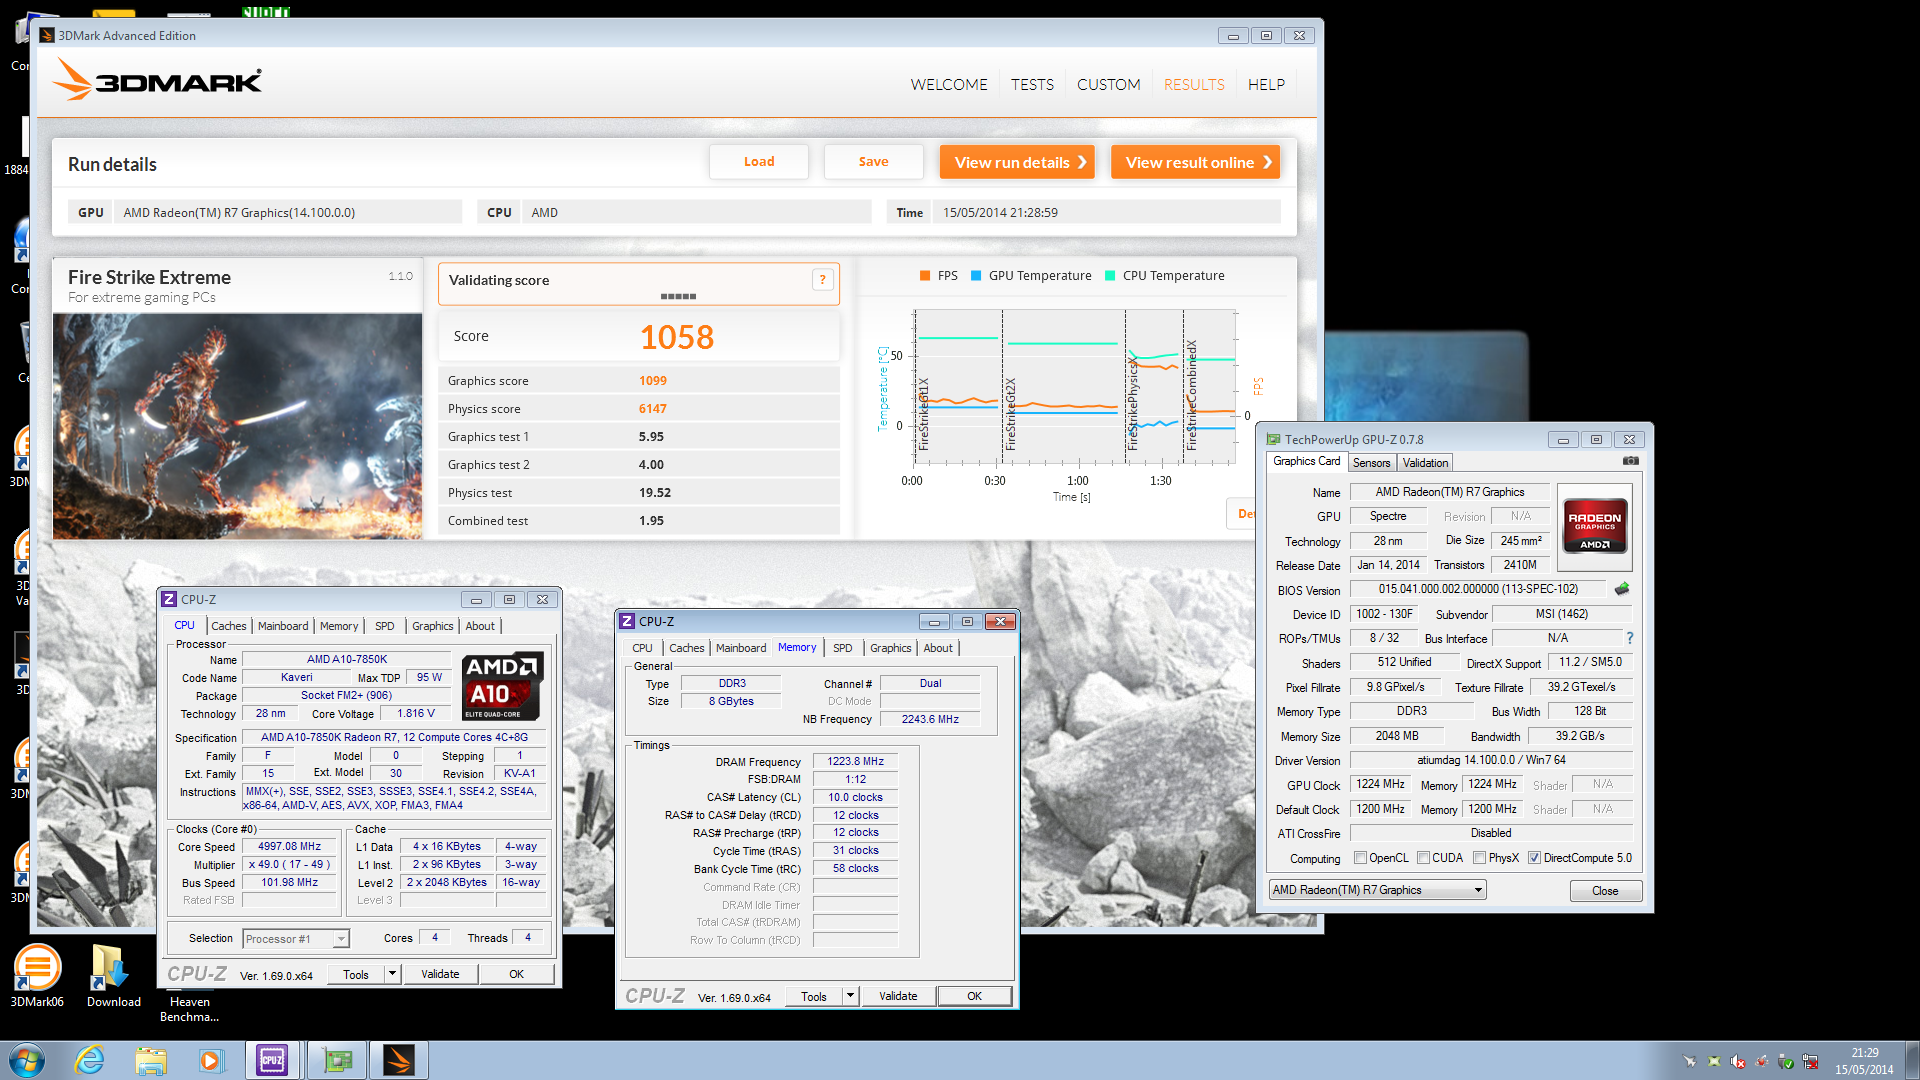
Task: Toggle GPU Temperature legend in graph
Action: 1031,276
